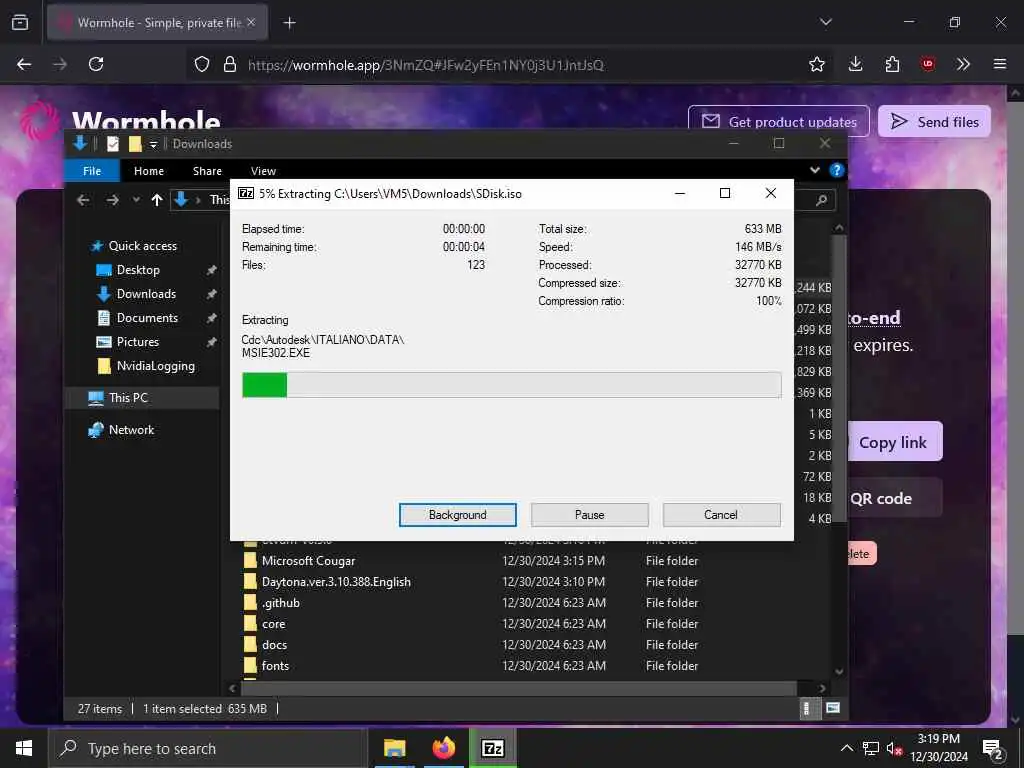The height and width of the screenshot is (768, 1024).
Task: Click the Explorer search magnifier icon
Action: pyautogui.click(x=821, y=200)
